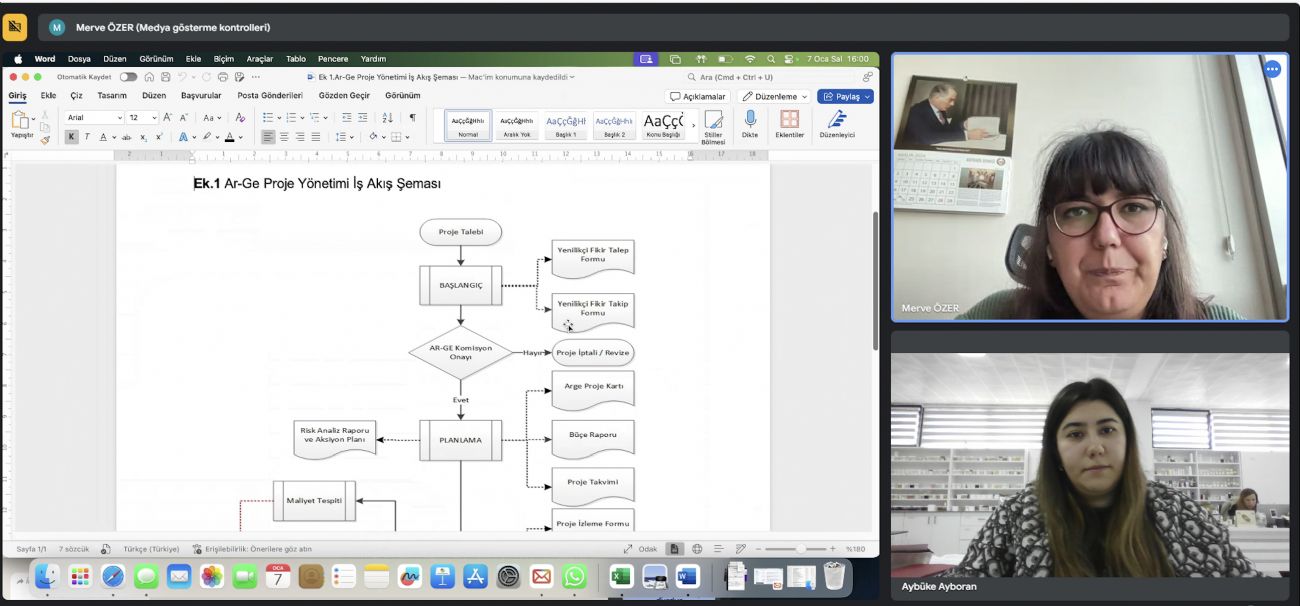Toggle bold (K) formatting

tap(72, 137)
